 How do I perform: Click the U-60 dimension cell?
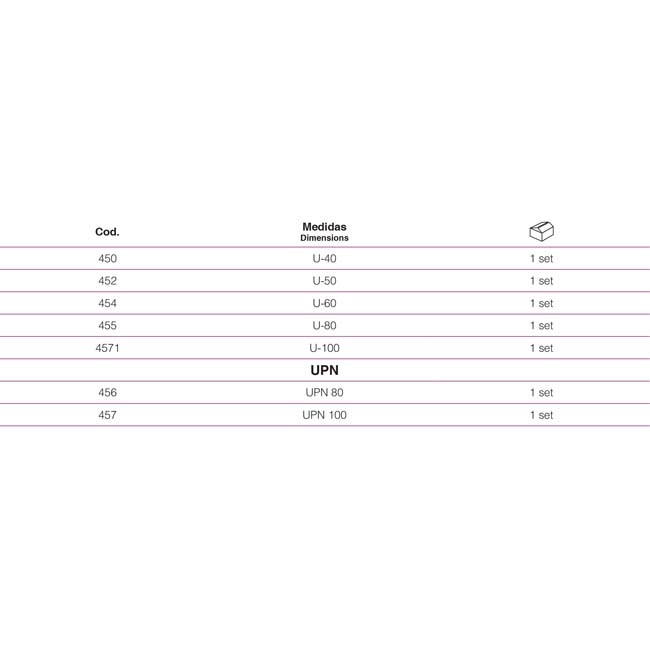click(325, 303)
